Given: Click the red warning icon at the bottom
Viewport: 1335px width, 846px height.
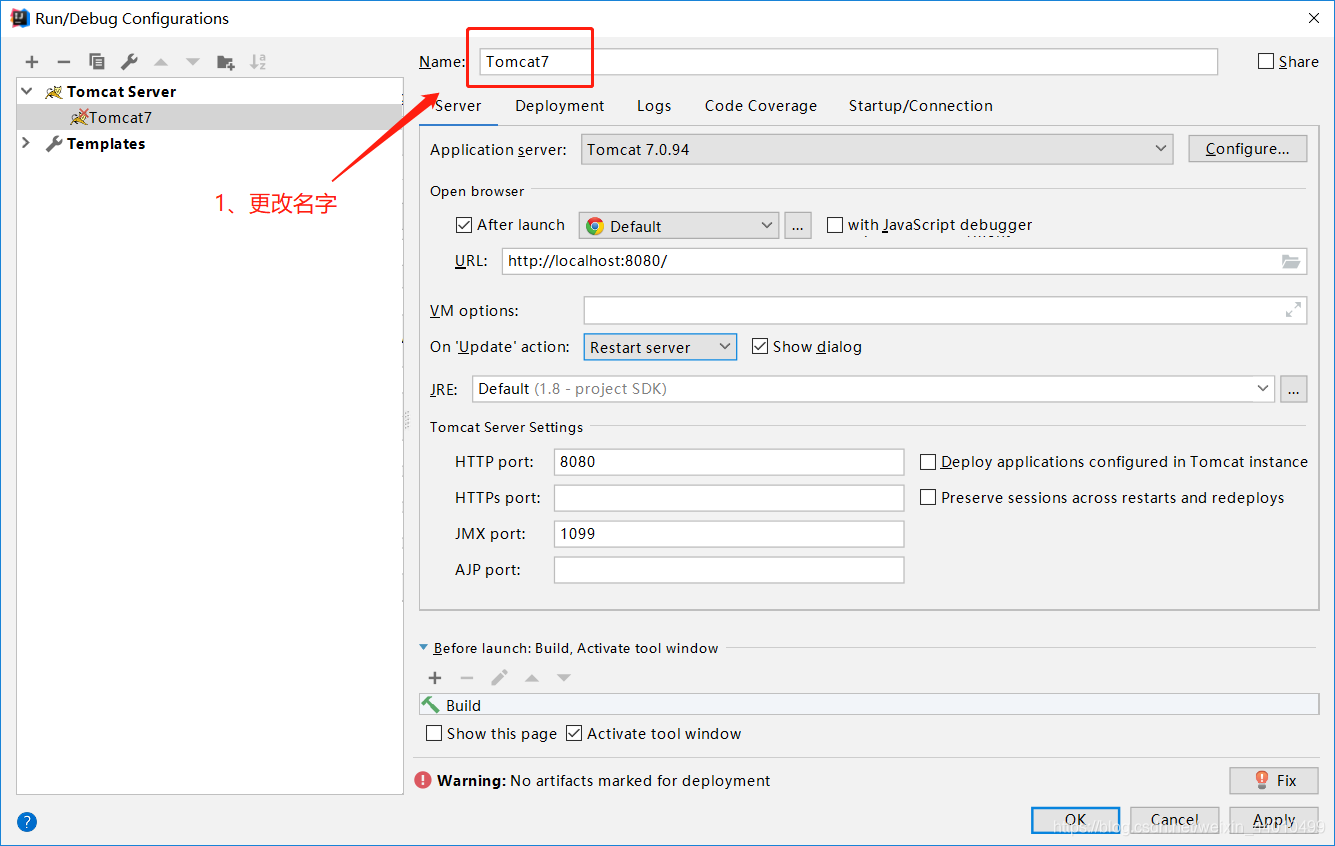Looking at the screenshot, I should point(424,780).
